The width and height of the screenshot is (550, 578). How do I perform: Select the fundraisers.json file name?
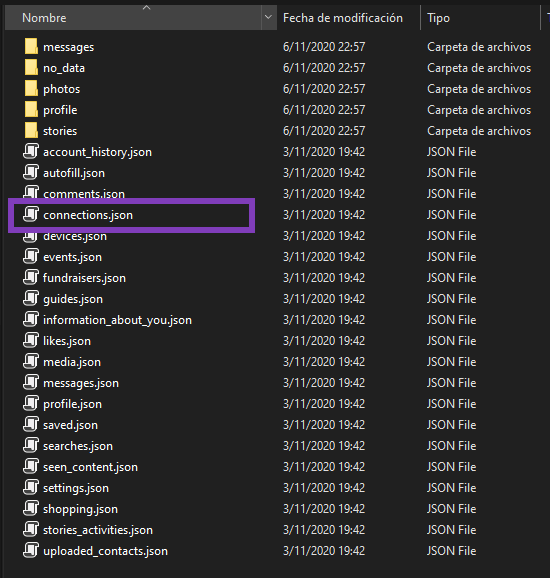[x=84, y=278]
